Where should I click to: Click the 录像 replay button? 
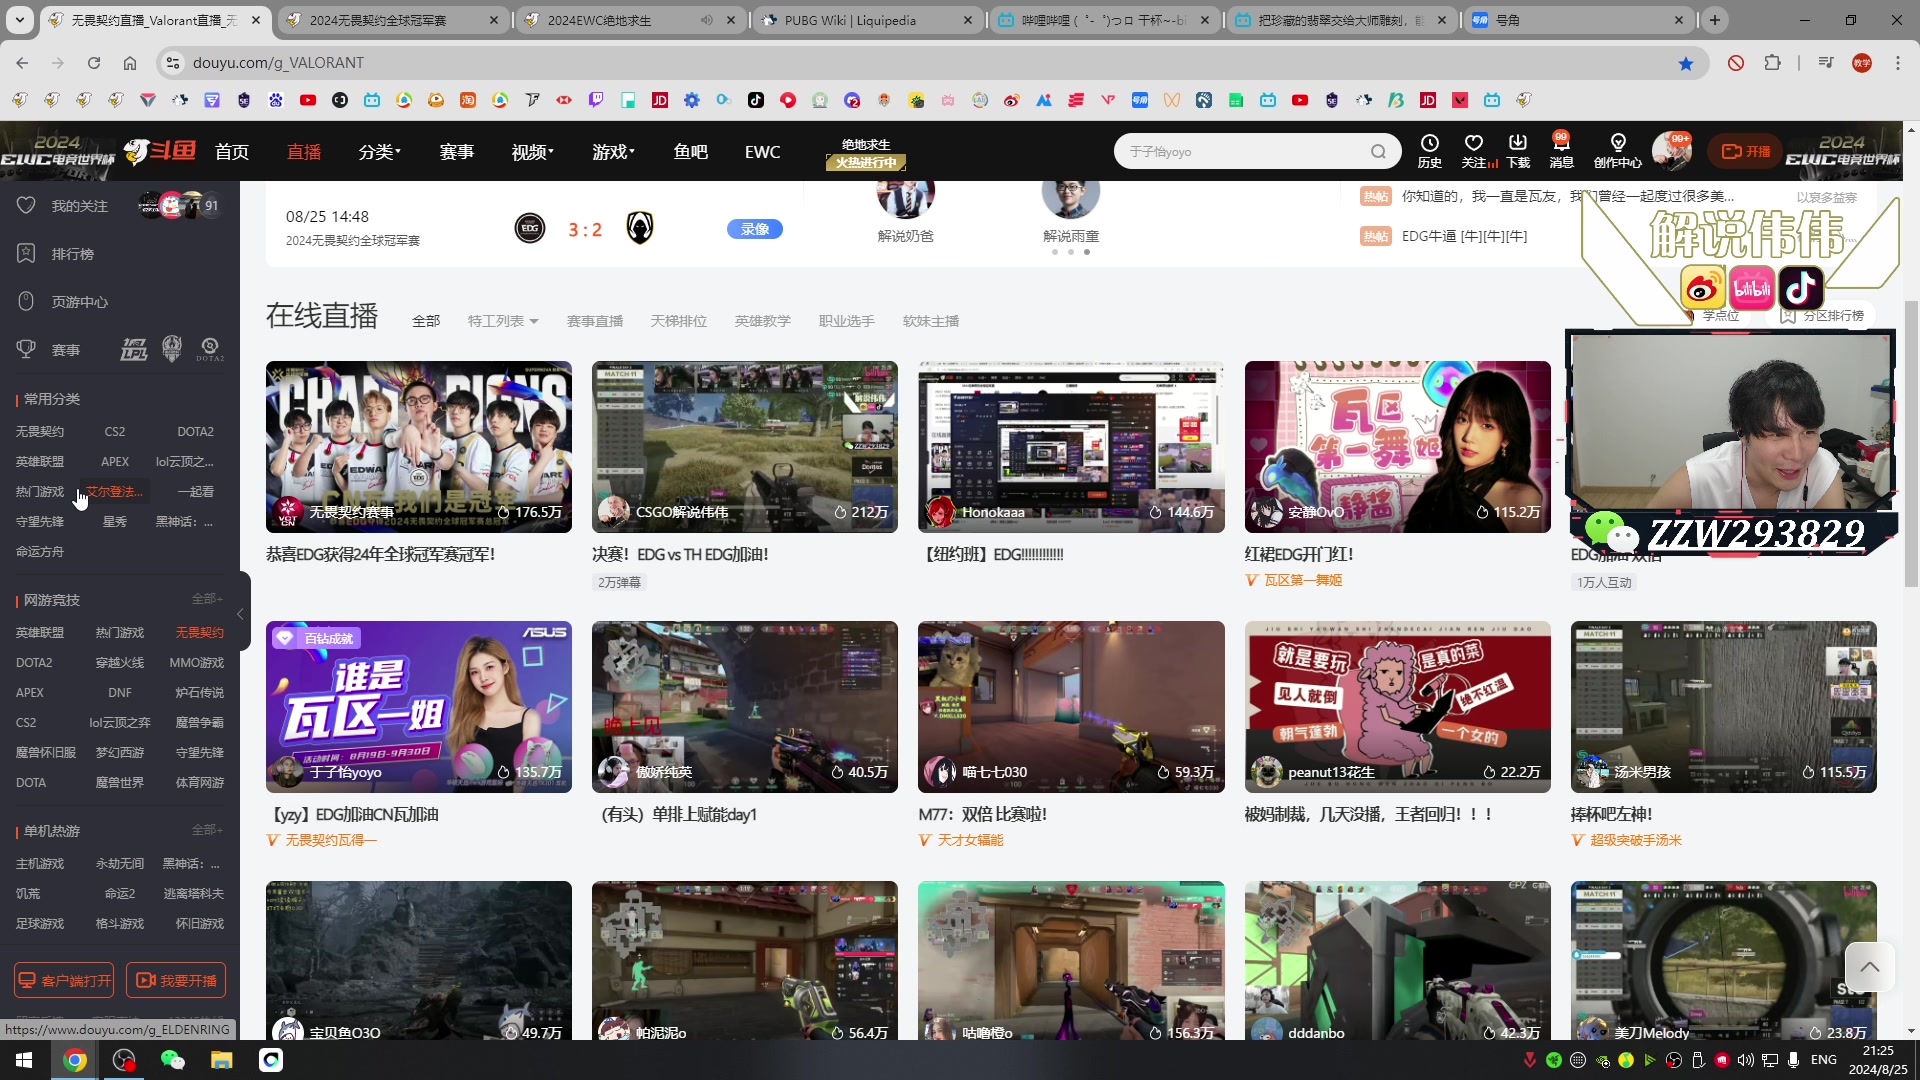pyautogui.click(x=755, y=229)
